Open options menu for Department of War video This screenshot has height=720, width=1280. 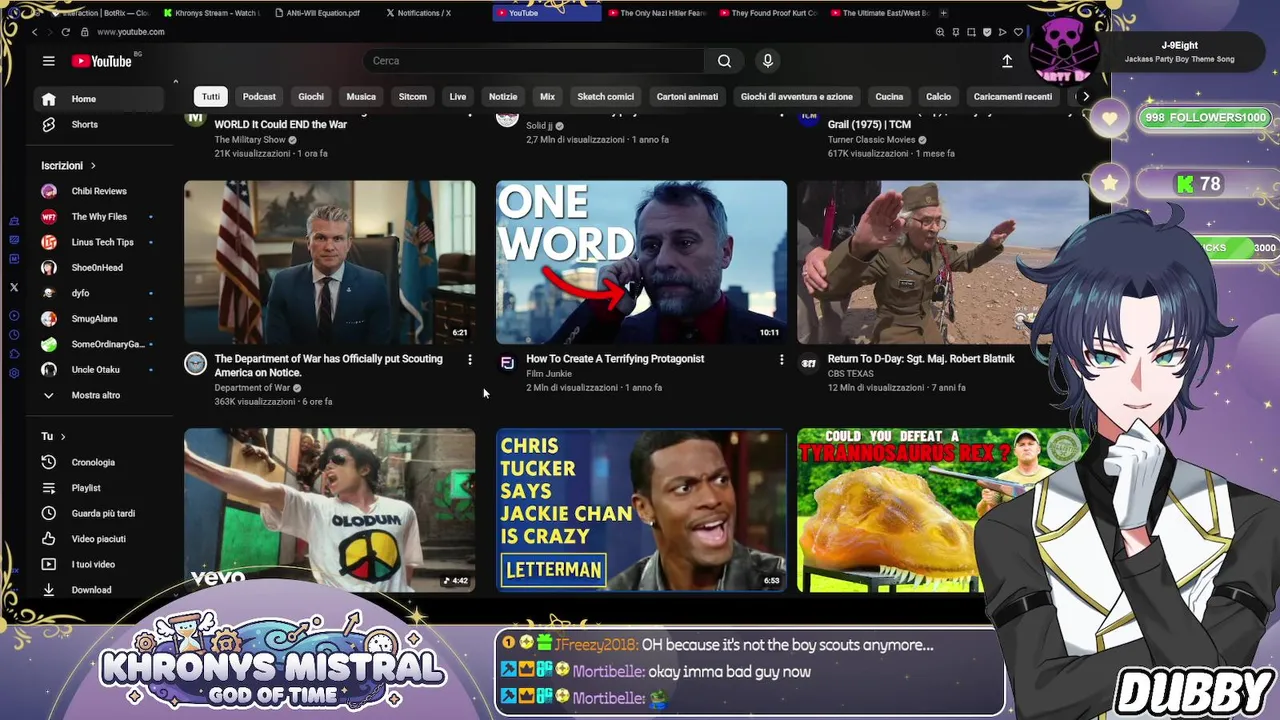pyautogui.click(x=470, y=360)
